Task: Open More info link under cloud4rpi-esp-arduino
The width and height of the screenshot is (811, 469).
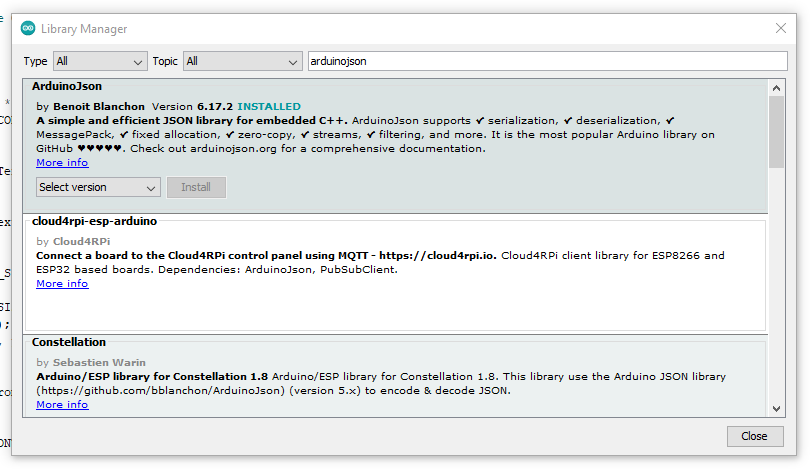Action: pyautogui.click(x=62, y=284)
